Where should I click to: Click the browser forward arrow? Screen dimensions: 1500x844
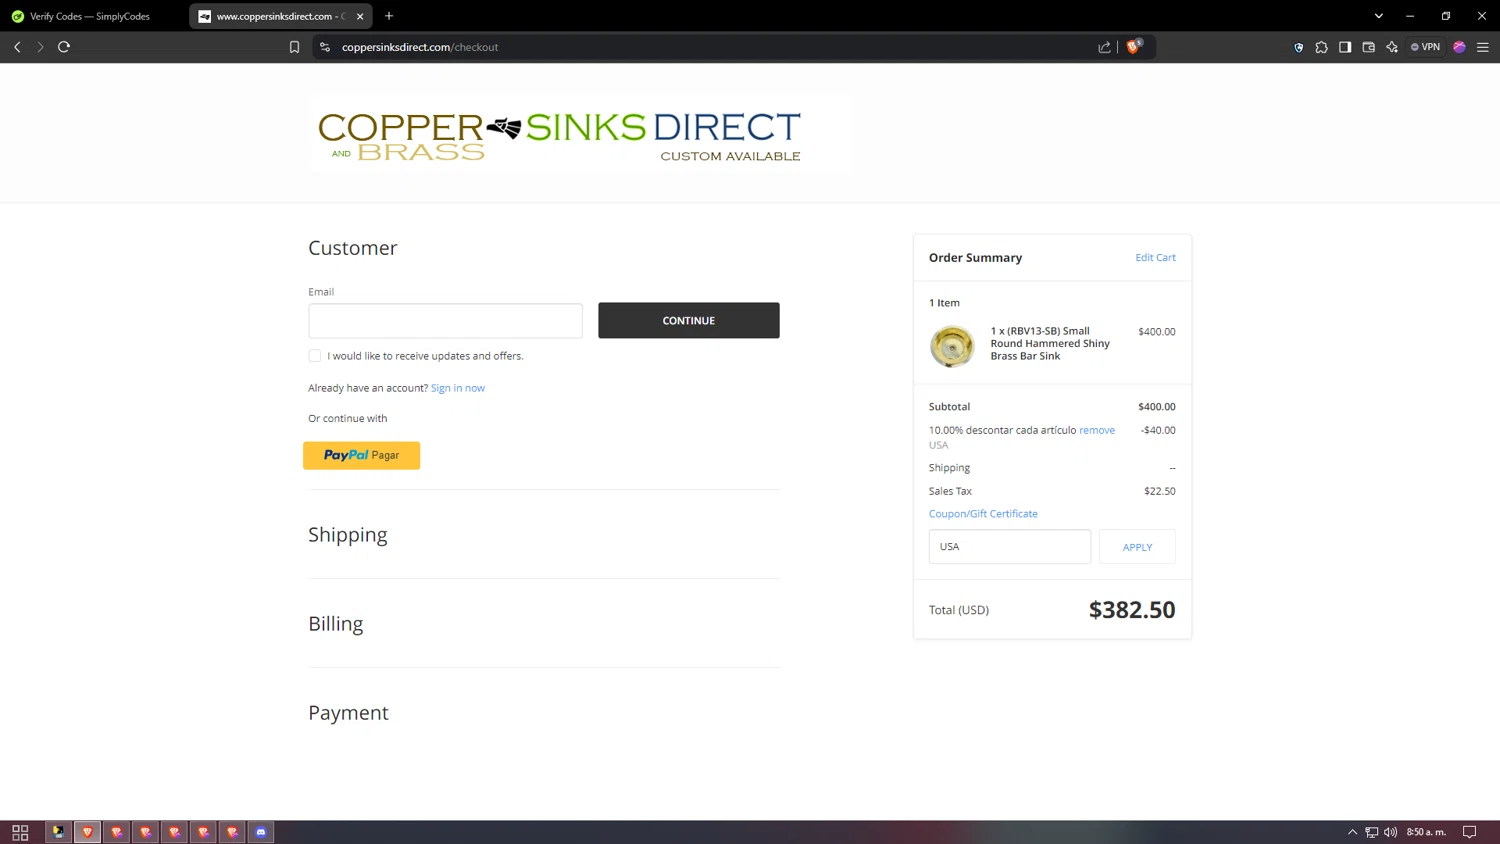(x=40, y=47)
